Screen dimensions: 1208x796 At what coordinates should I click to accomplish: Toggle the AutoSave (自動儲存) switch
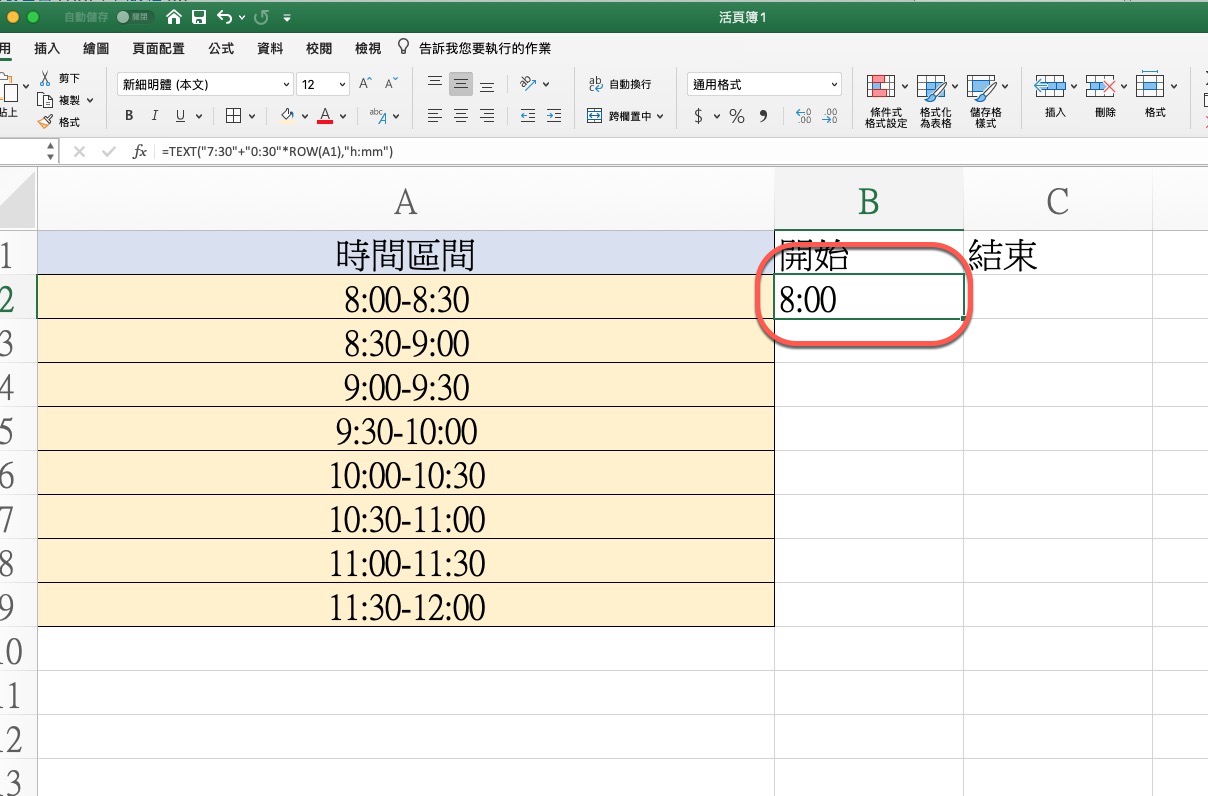pyautogui.click(x=129, y=18)
